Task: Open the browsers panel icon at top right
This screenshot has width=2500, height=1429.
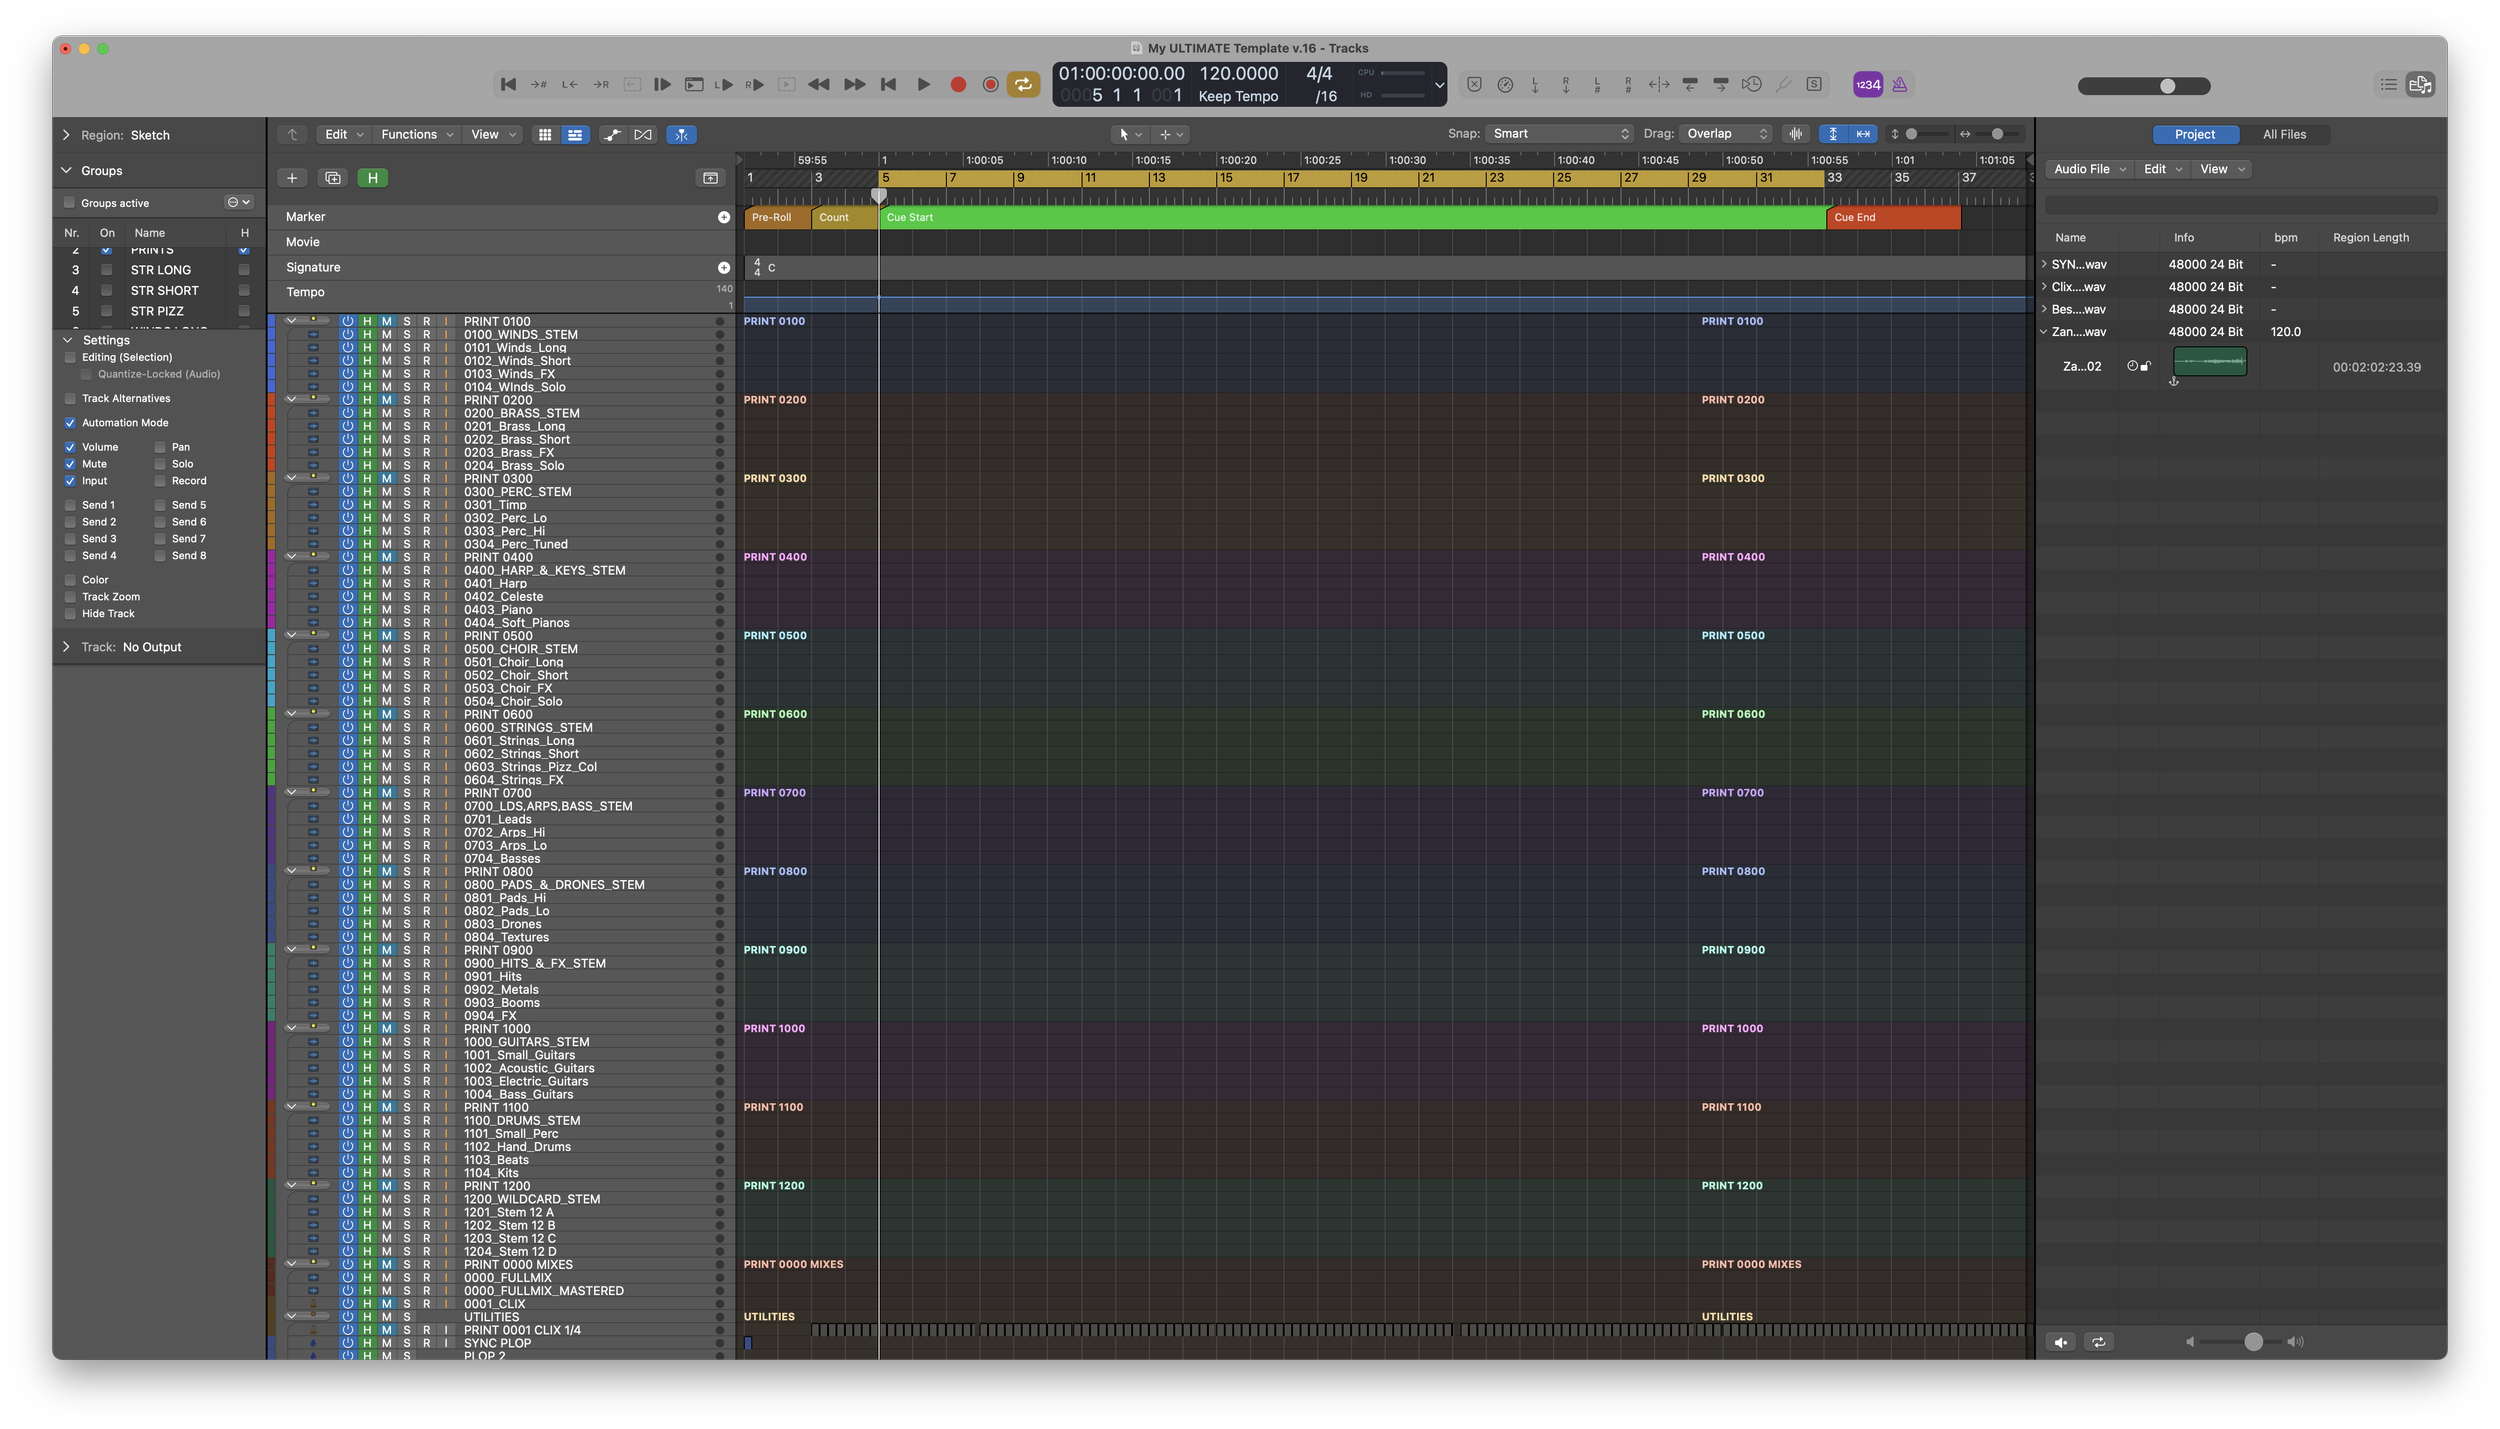Action: pyautogui.click(x=2420, y=85)
